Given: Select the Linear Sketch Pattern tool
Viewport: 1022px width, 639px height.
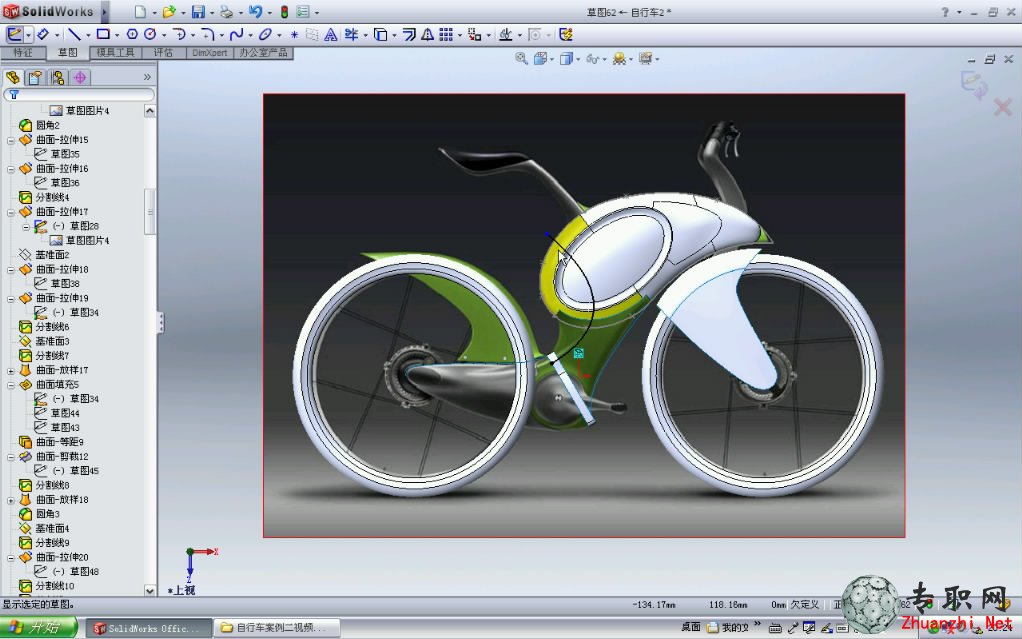Looking at the screenshot, I should (446, 35).
